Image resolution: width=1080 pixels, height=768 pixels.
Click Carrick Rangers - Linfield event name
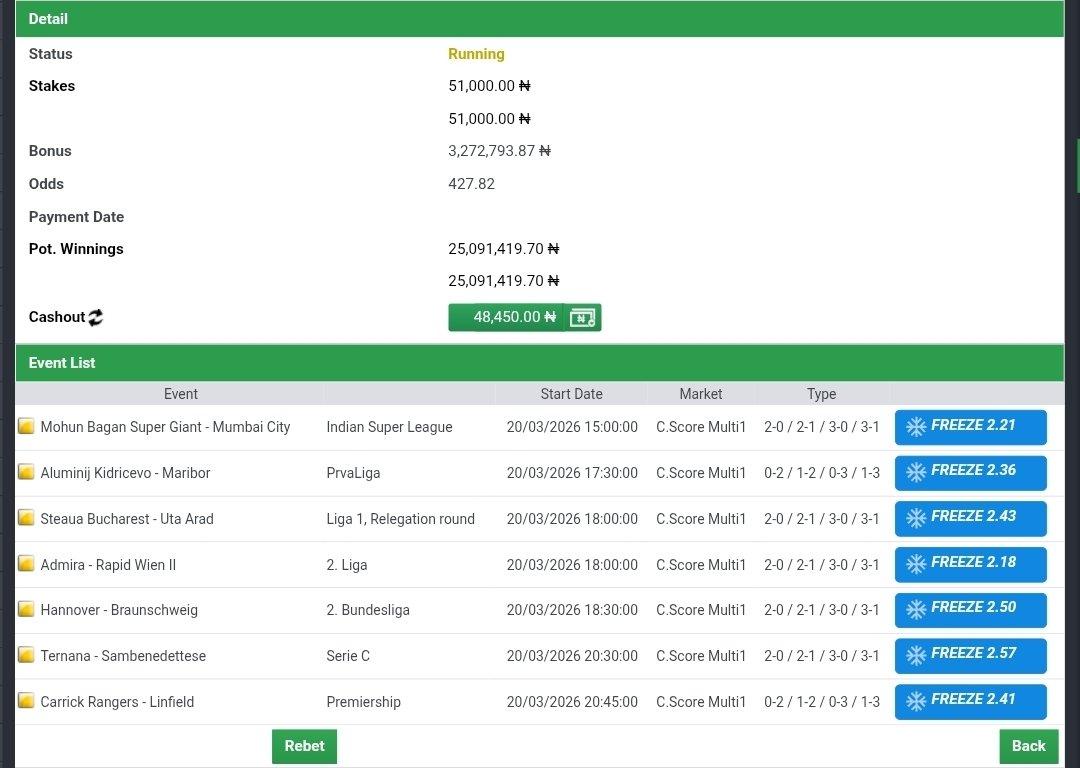[117, 702]
